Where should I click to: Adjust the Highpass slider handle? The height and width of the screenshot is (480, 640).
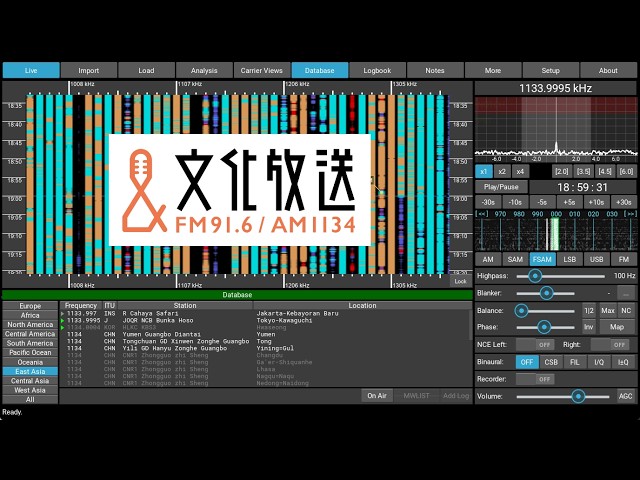click(535, 276)
